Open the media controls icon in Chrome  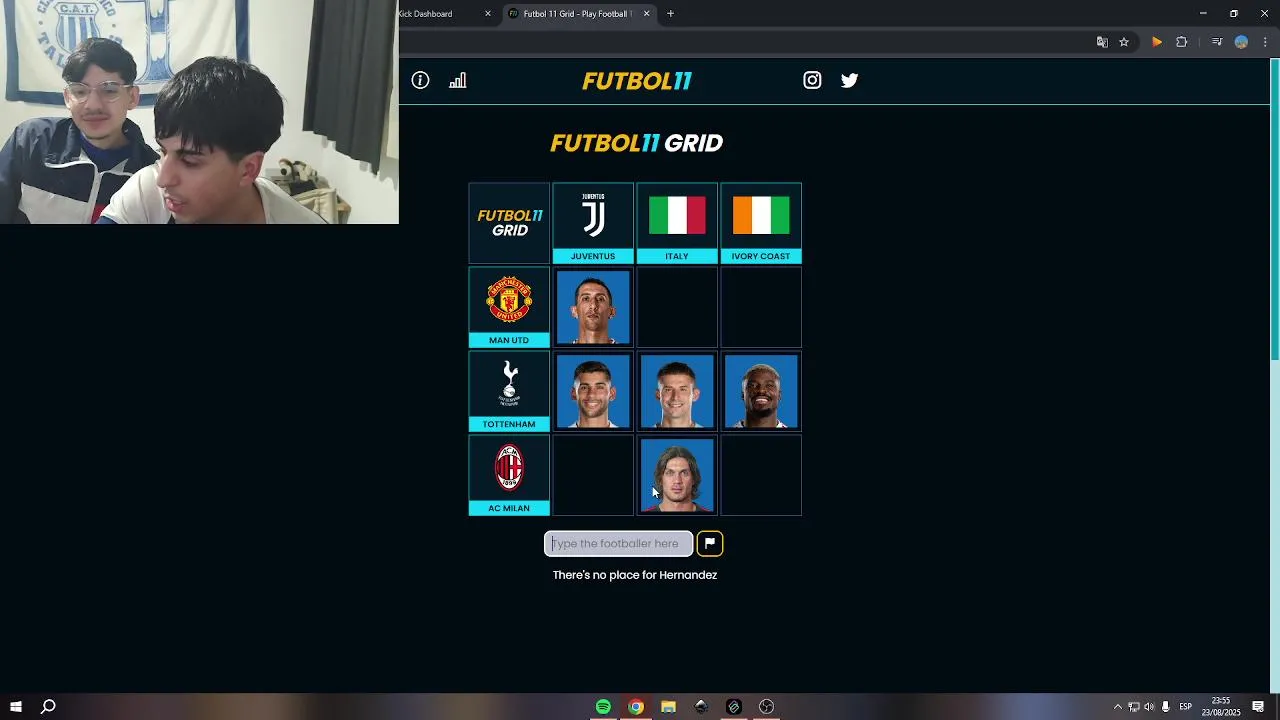(1217, 42)
